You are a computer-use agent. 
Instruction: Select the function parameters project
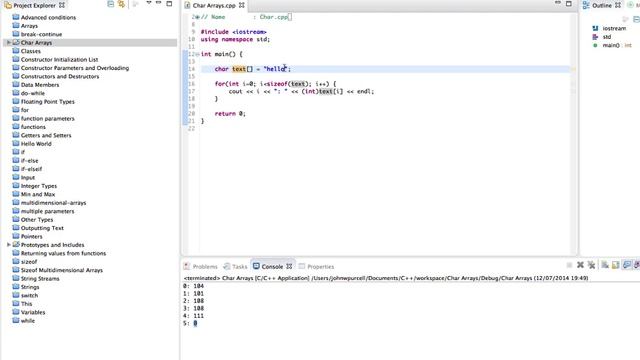point(47,118)
